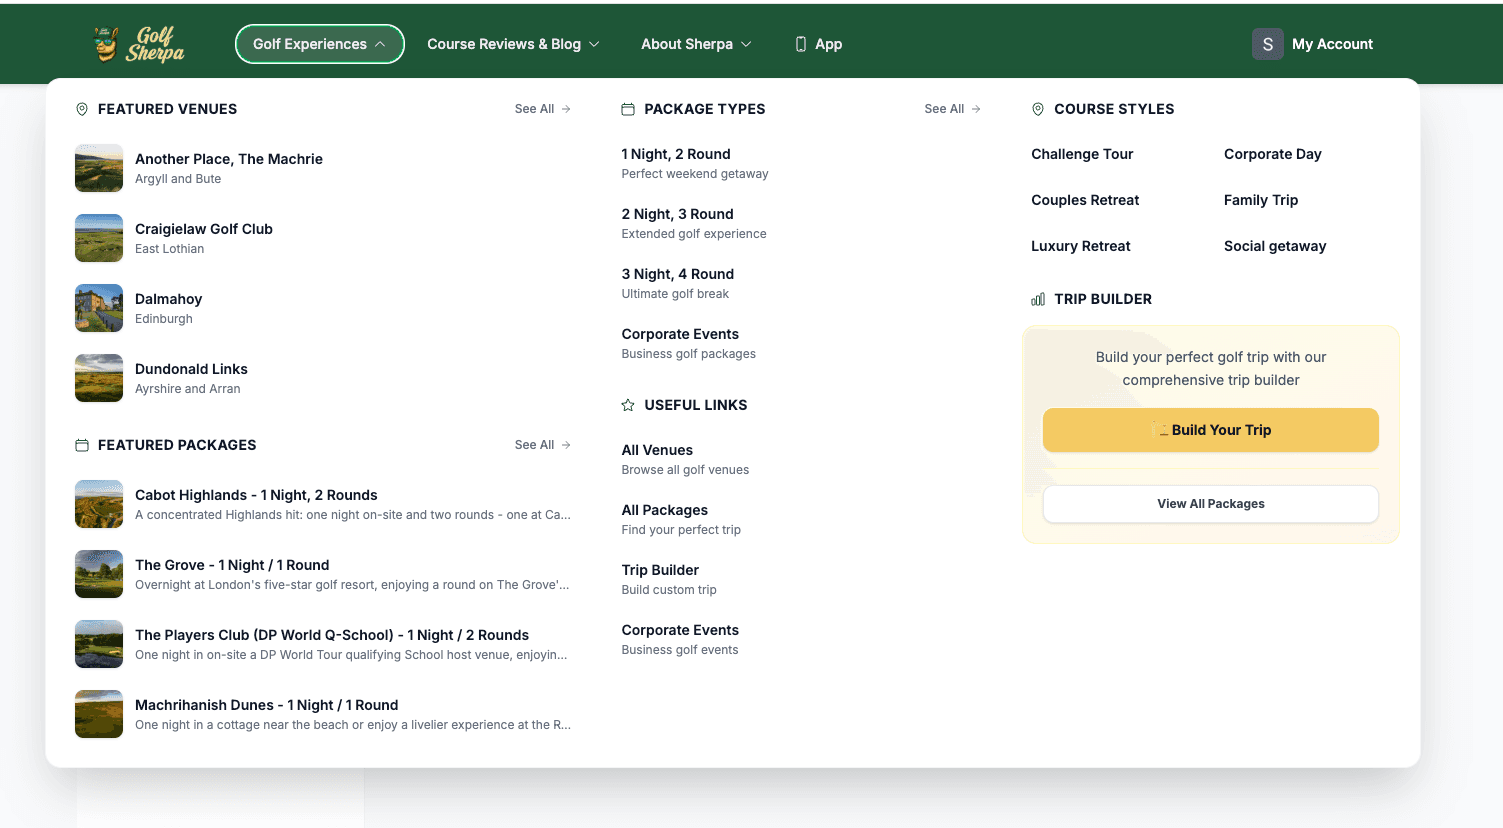The image size is (1503, 828).
Task: See all Featured Venues
Action: tap(542, 109)
